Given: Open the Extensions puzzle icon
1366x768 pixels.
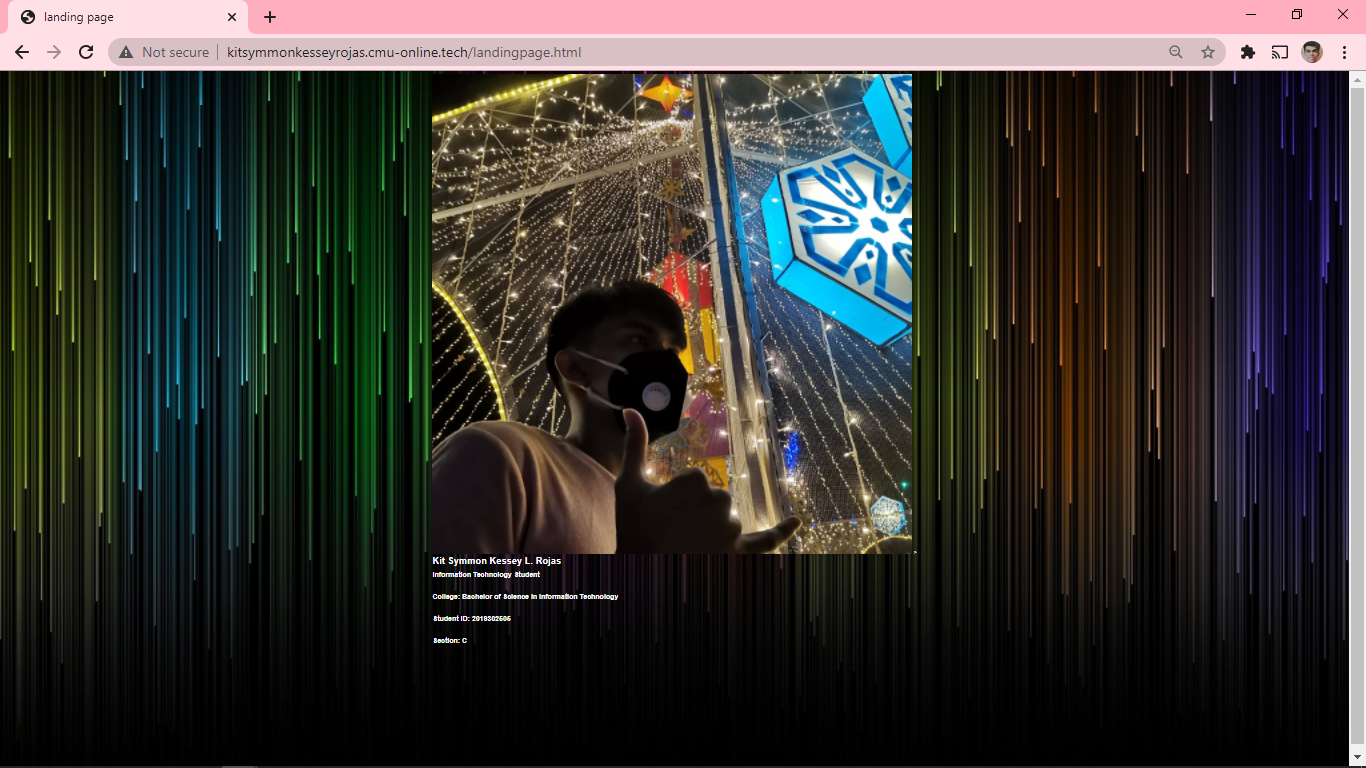Looking at the screenshot, I should point(1248,52).
